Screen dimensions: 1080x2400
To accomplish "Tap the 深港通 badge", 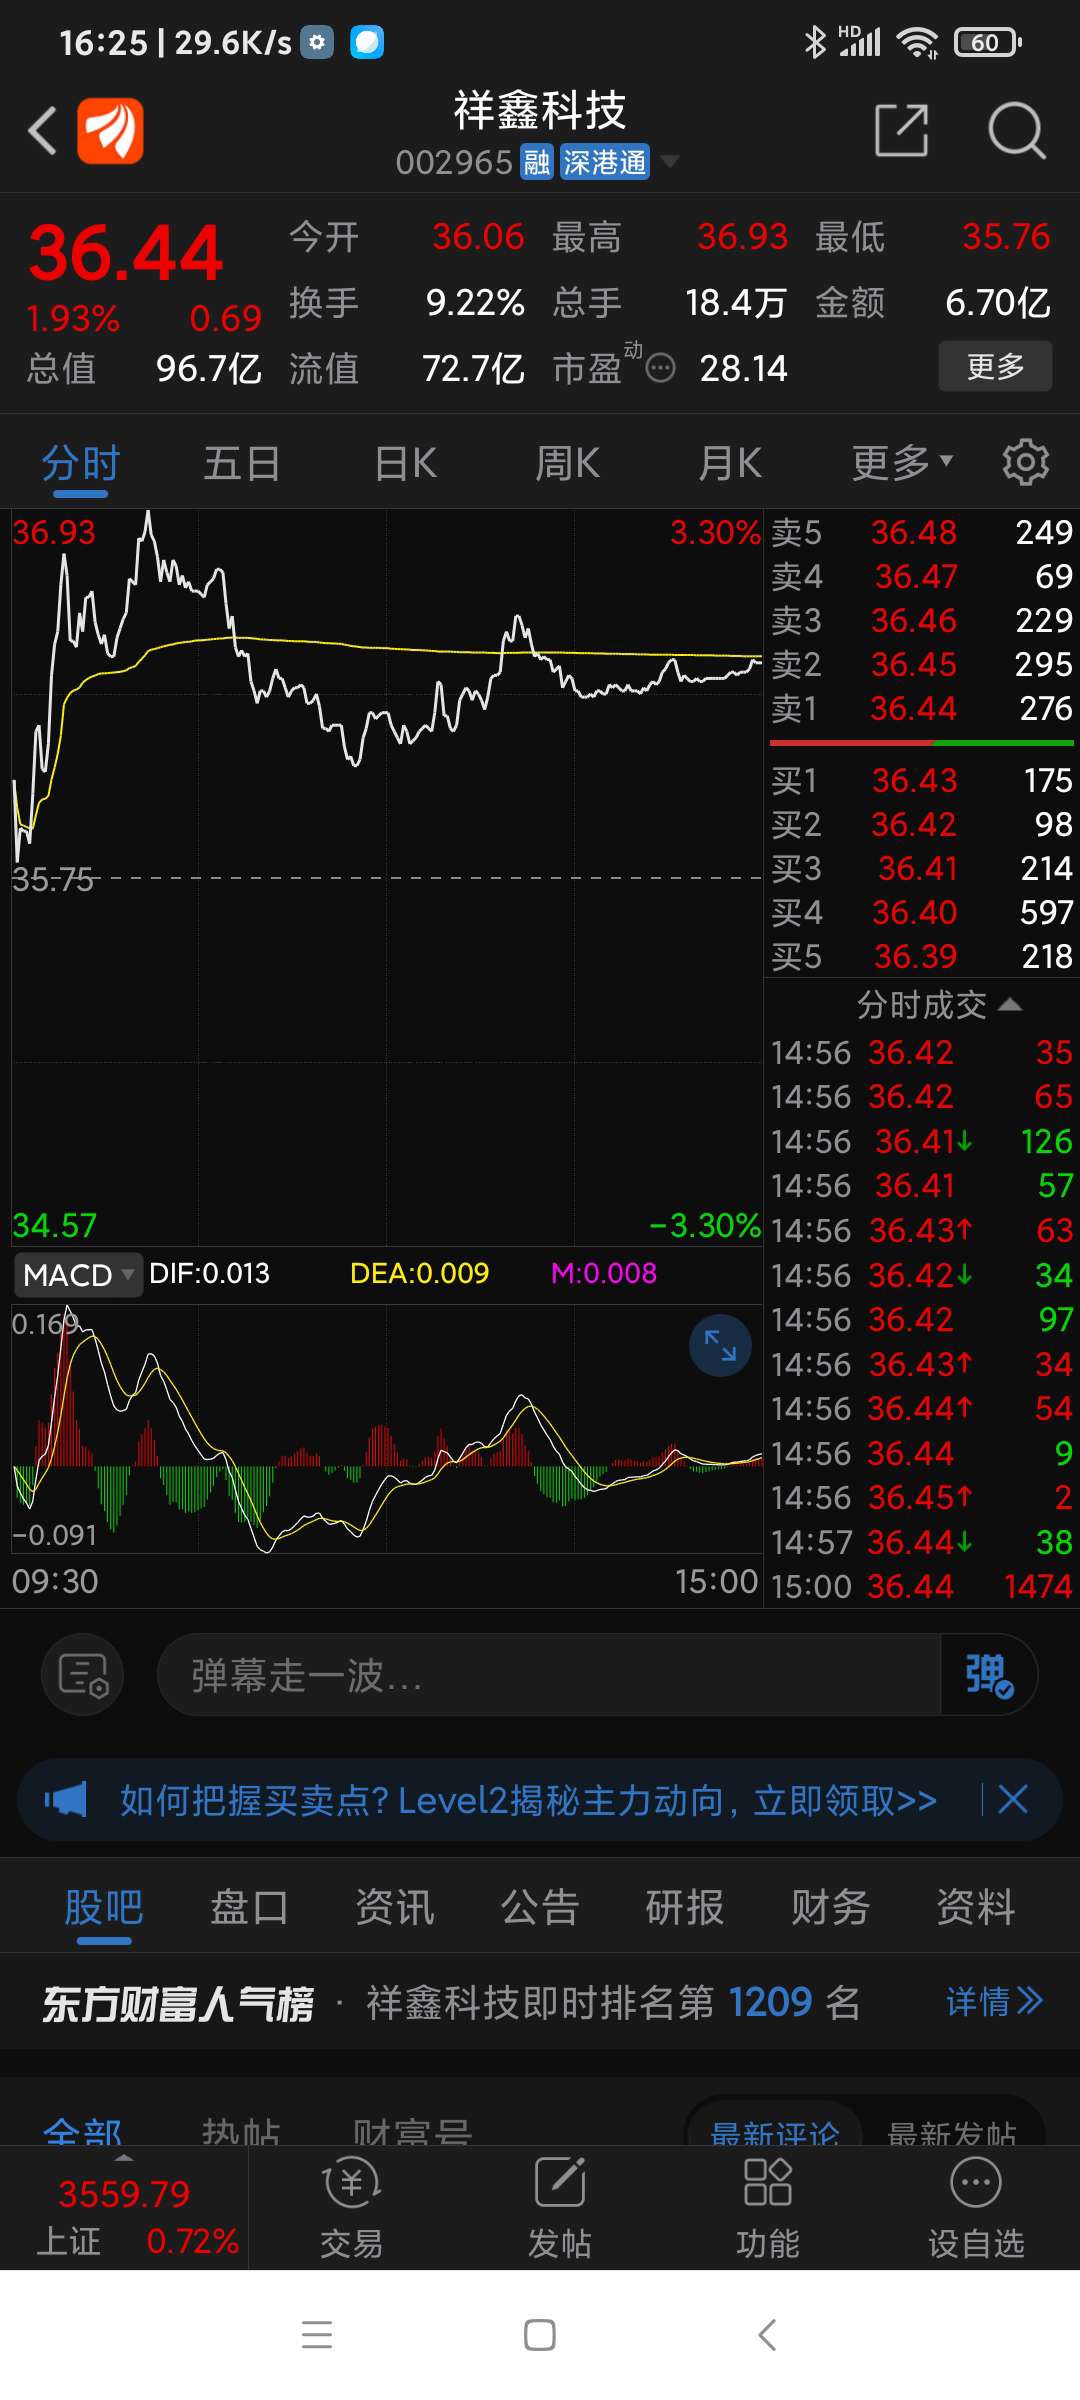I will coord(604,162).
